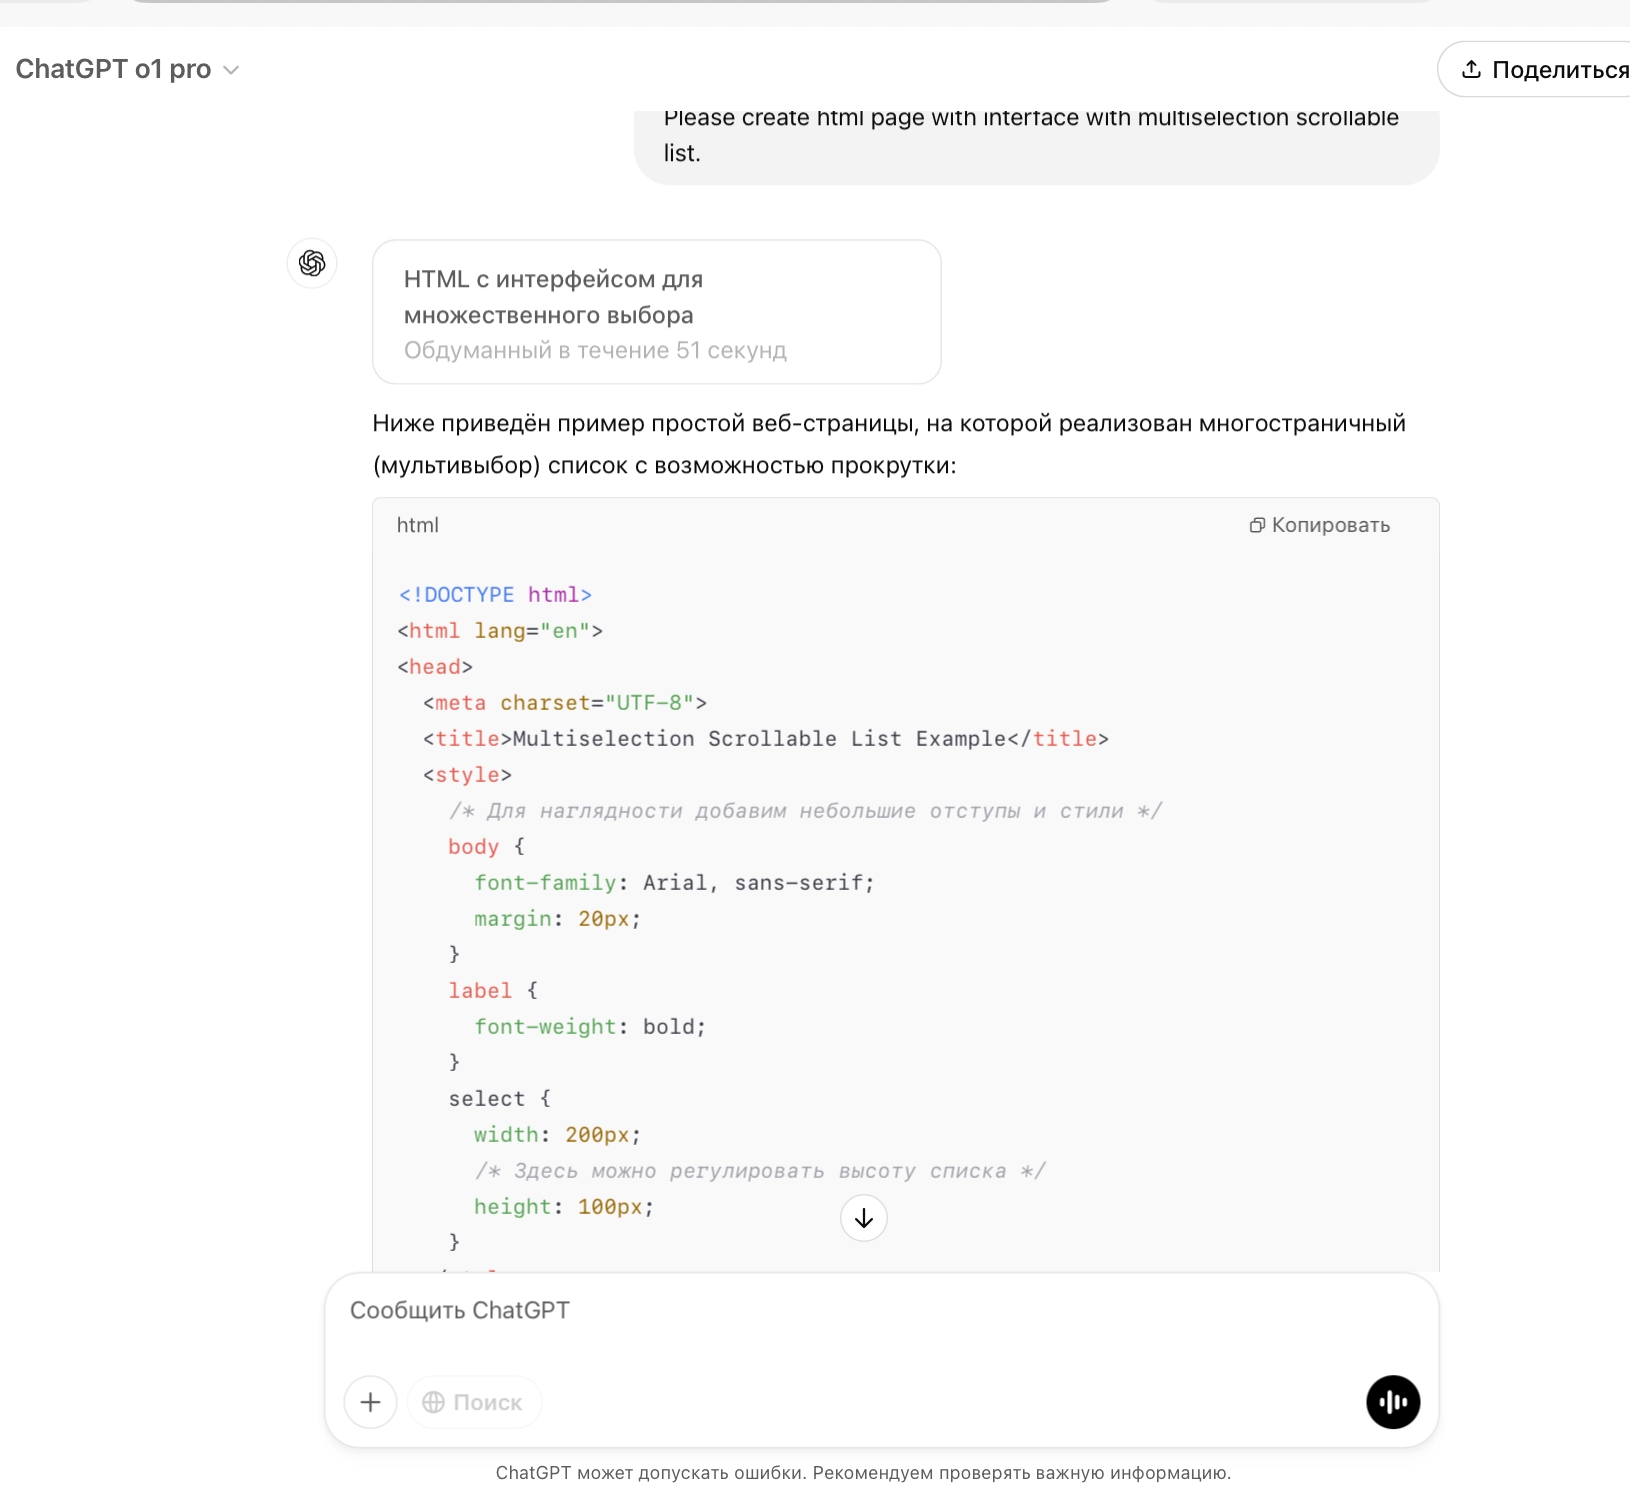
Task: Open the ChatGPT o1 pro model selector
Action: (113, 69)
